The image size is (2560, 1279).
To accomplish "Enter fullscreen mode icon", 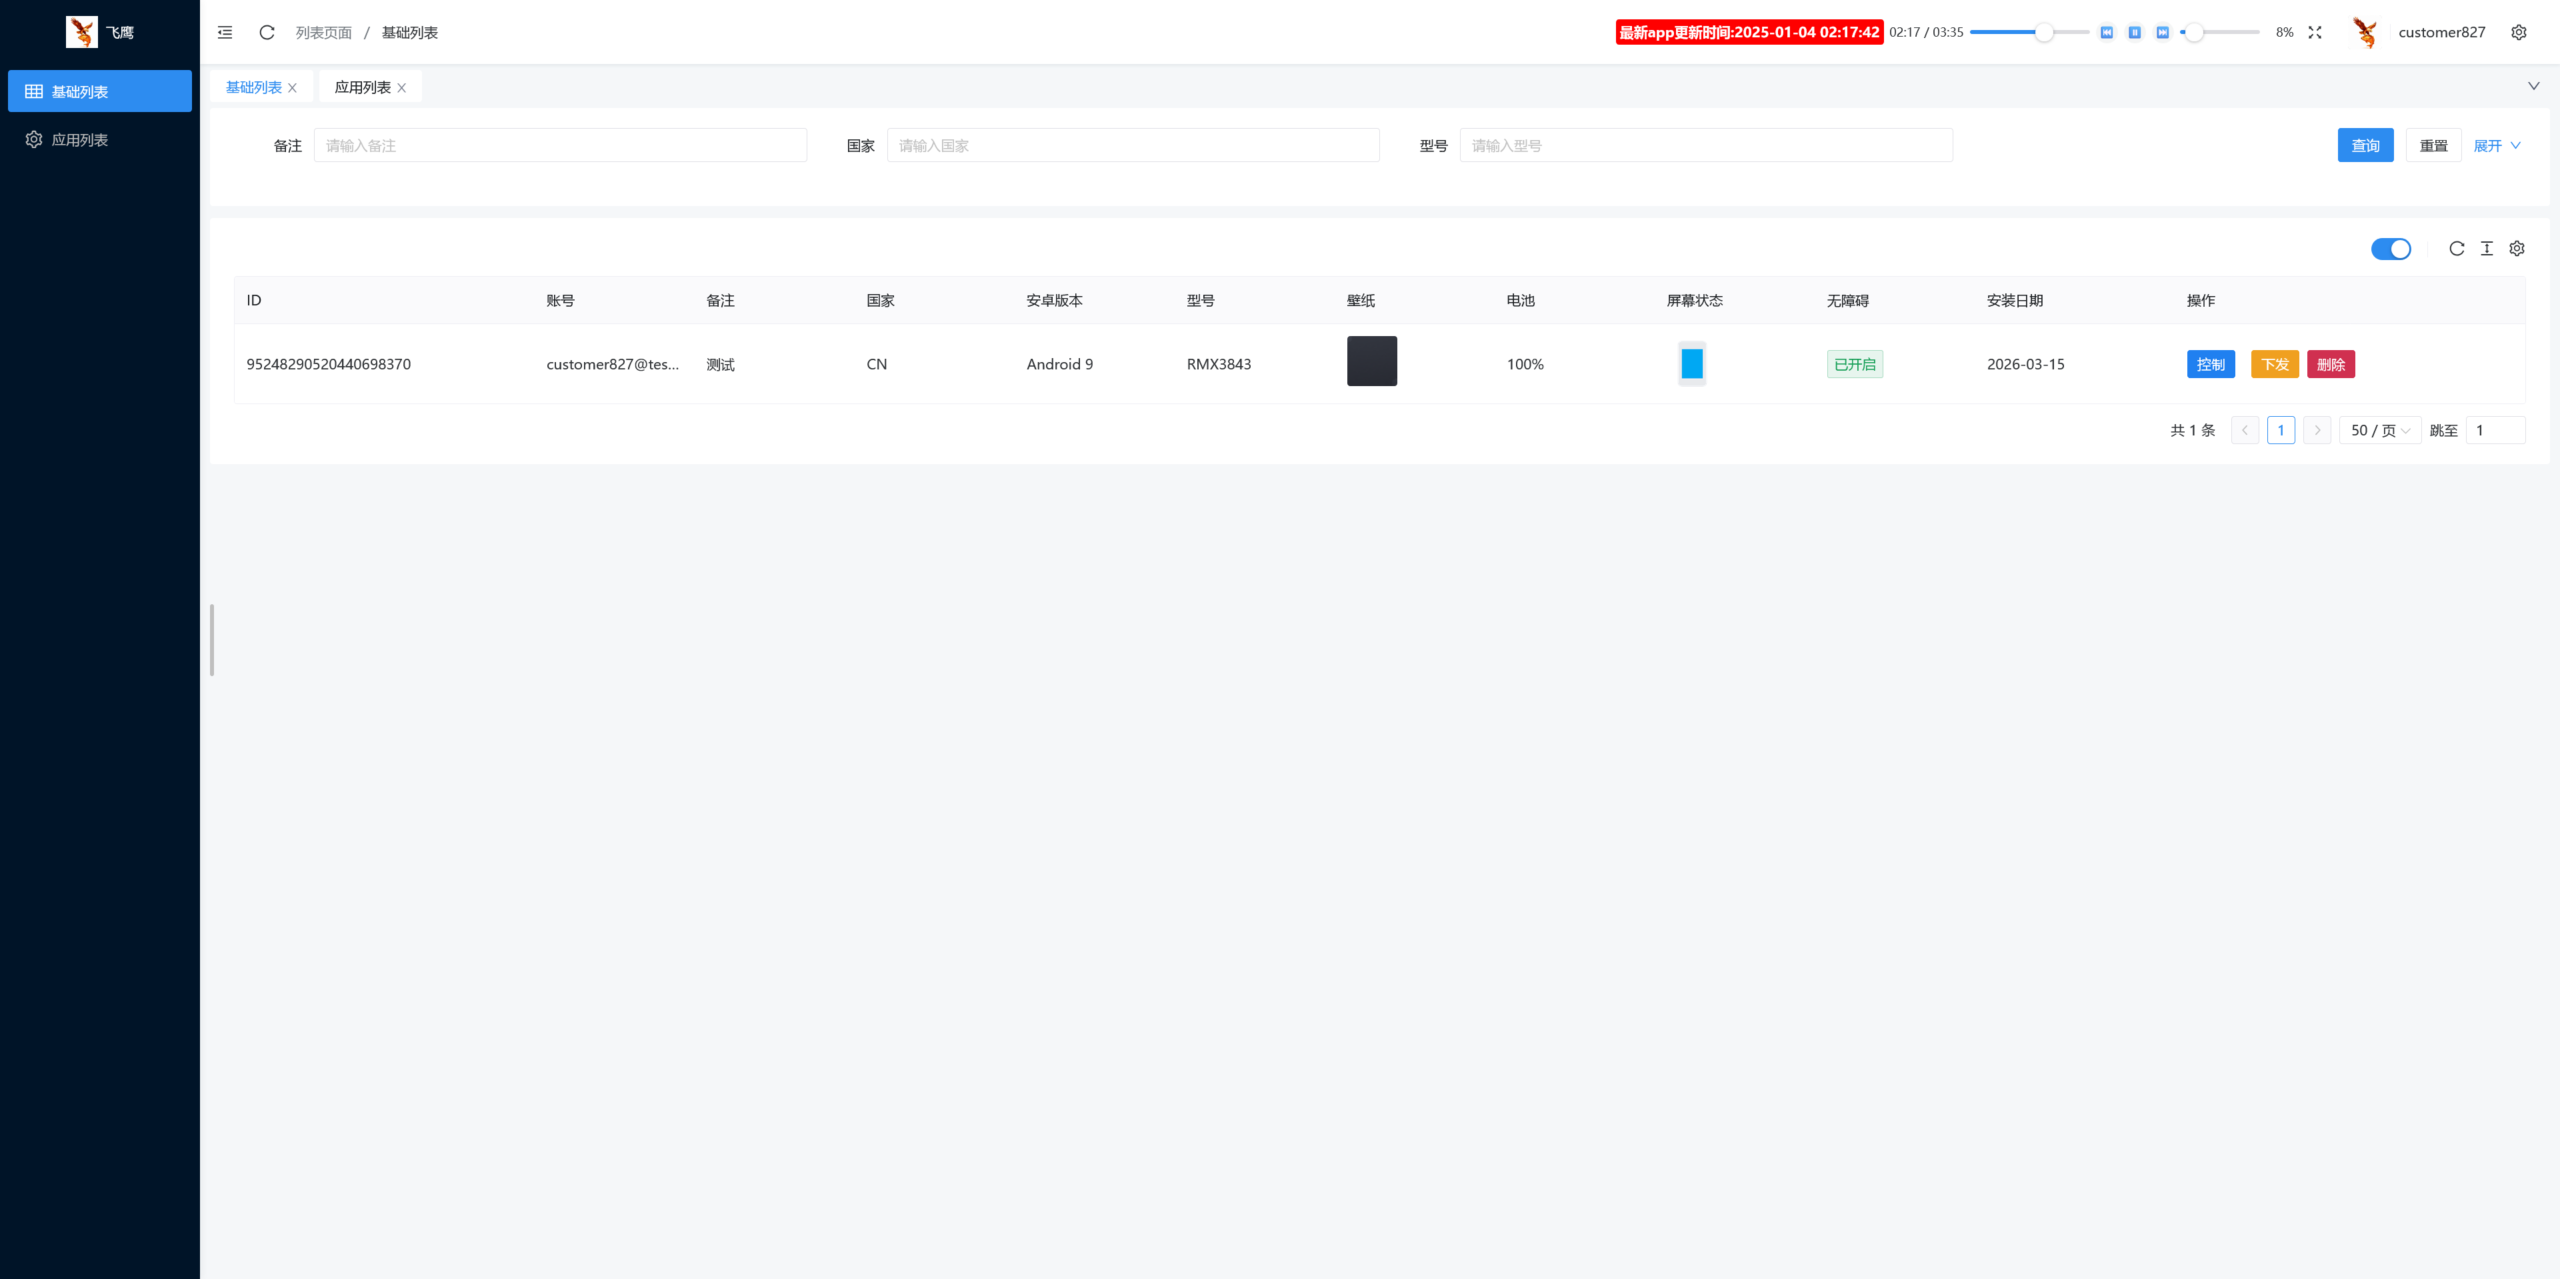I will pos(2314,32).
